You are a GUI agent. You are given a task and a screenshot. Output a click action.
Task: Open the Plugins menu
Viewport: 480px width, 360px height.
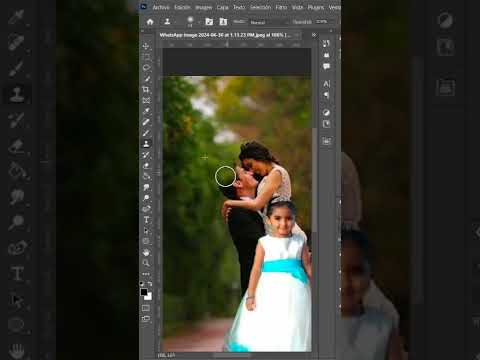(316, 7)
